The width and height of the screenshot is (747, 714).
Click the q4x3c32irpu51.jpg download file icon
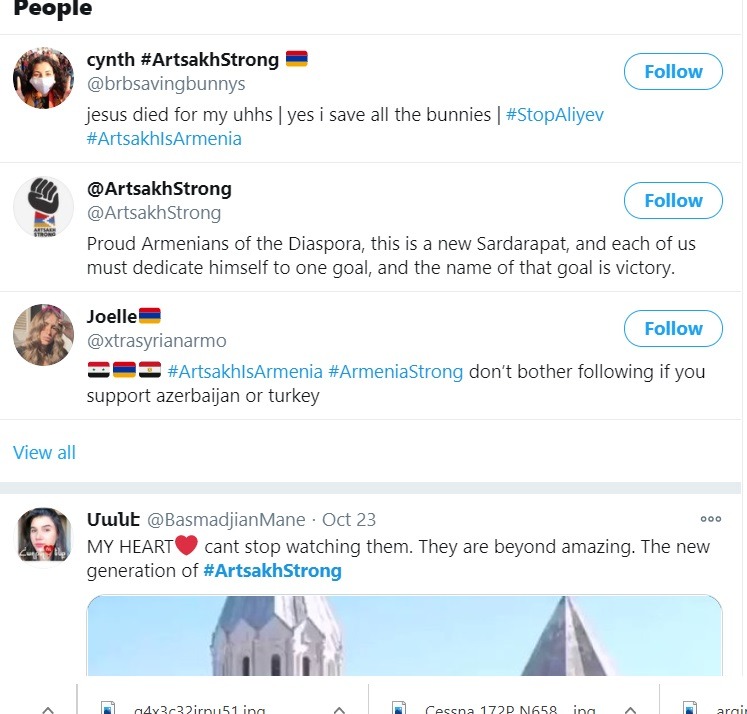click(x=109, y=708)
